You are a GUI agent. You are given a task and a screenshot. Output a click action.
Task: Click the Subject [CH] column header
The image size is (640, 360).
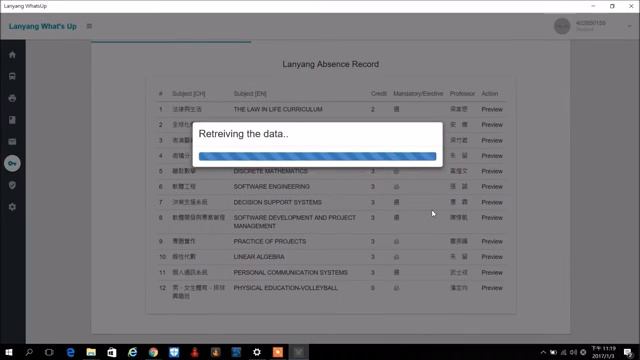coord(189,93)
